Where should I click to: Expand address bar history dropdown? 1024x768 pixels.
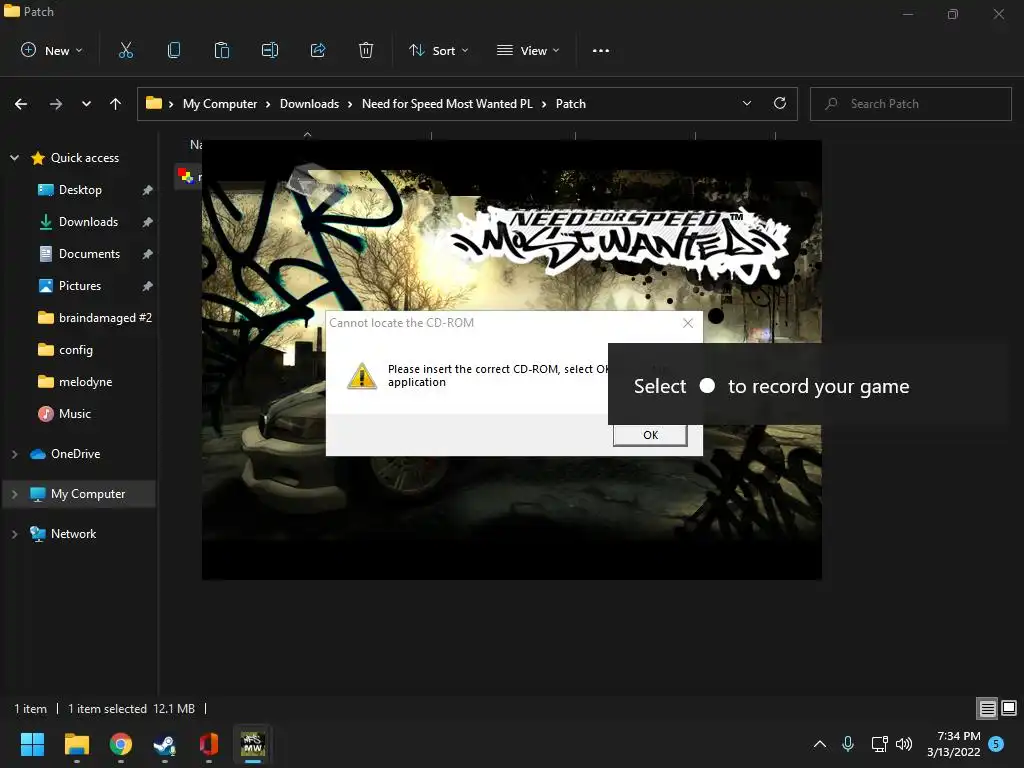746,103
